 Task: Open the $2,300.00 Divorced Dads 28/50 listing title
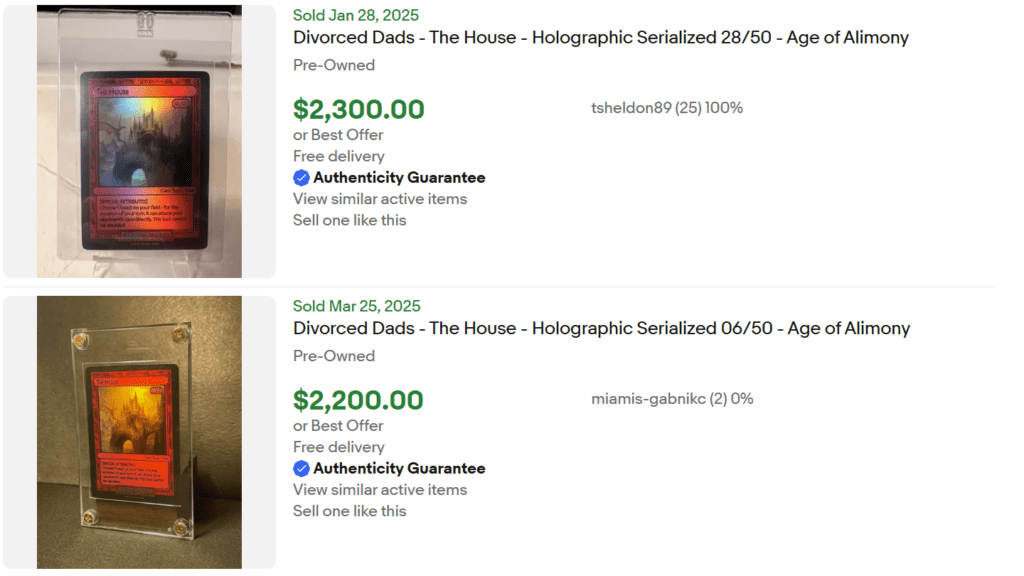pyautogui.click(x=600, y=37)
